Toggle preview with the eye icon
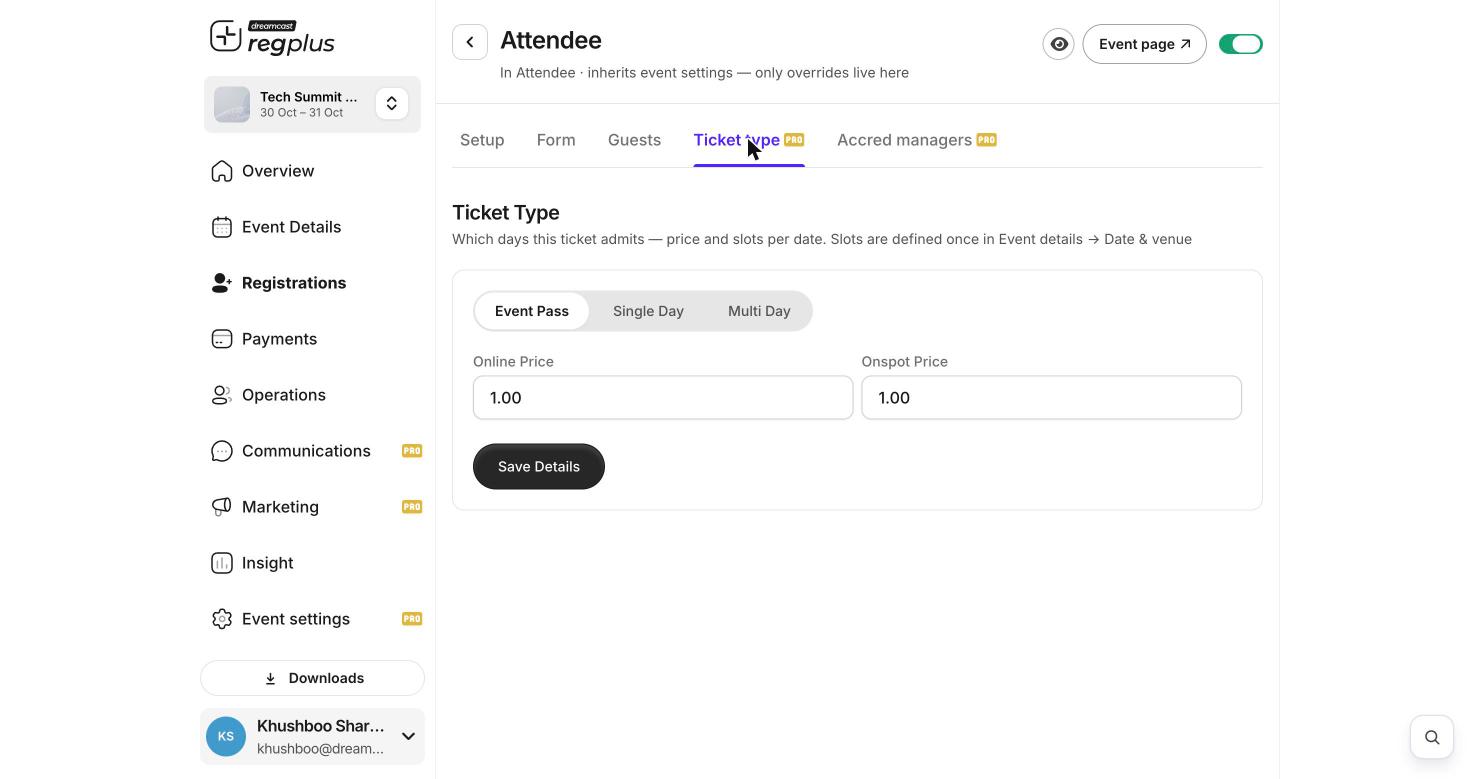Screen dimensions: 1470x779 (1059, 44)
